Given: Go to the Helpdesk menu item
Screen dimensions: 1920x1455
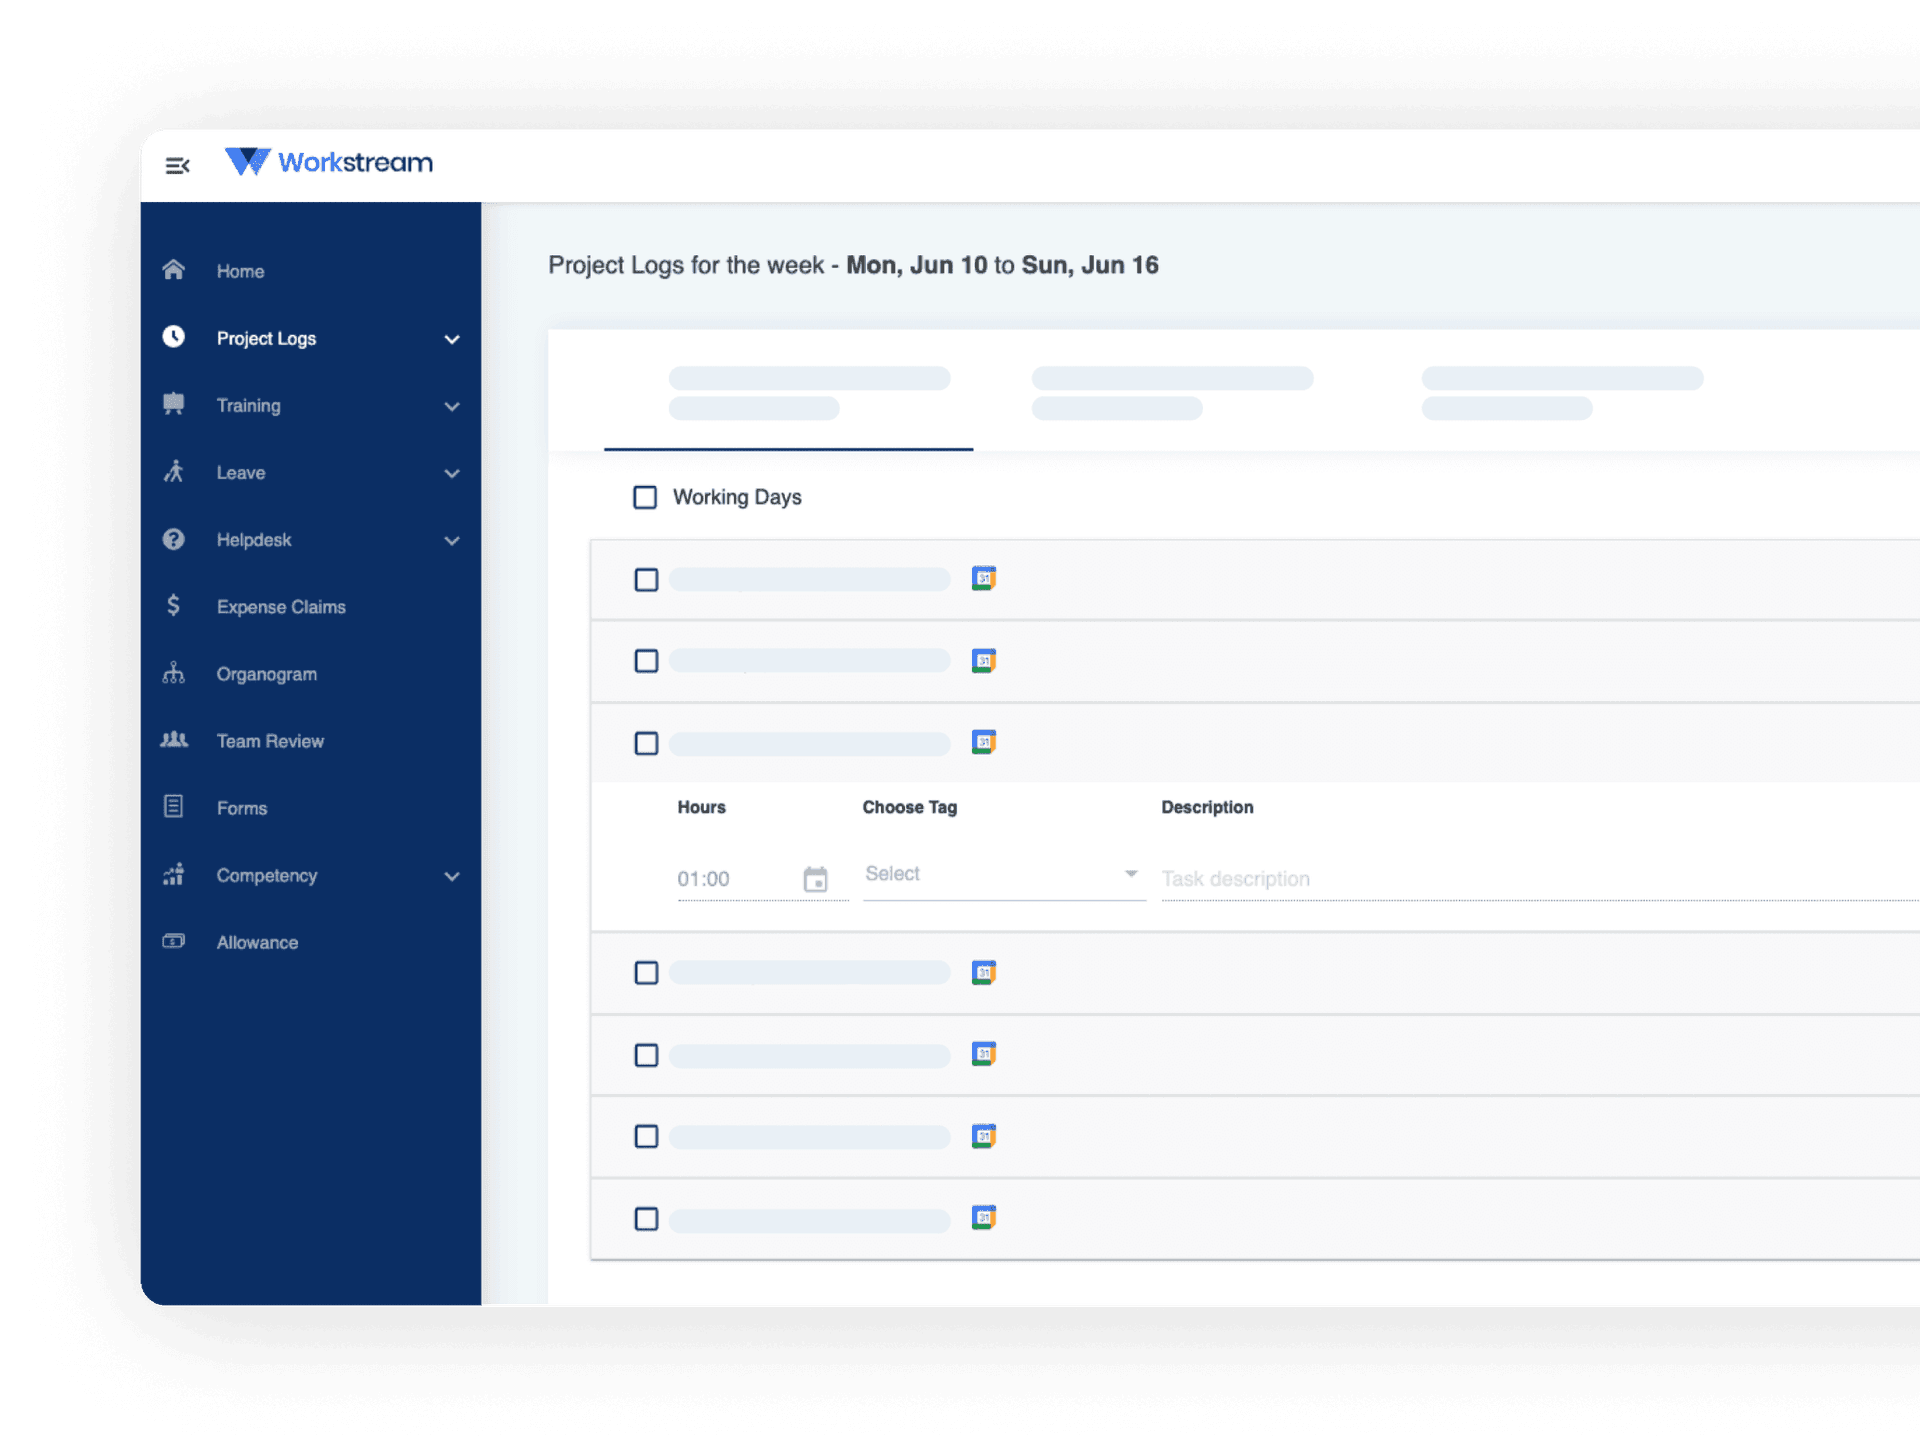Looking at the screenshot, I should point(254,540).
